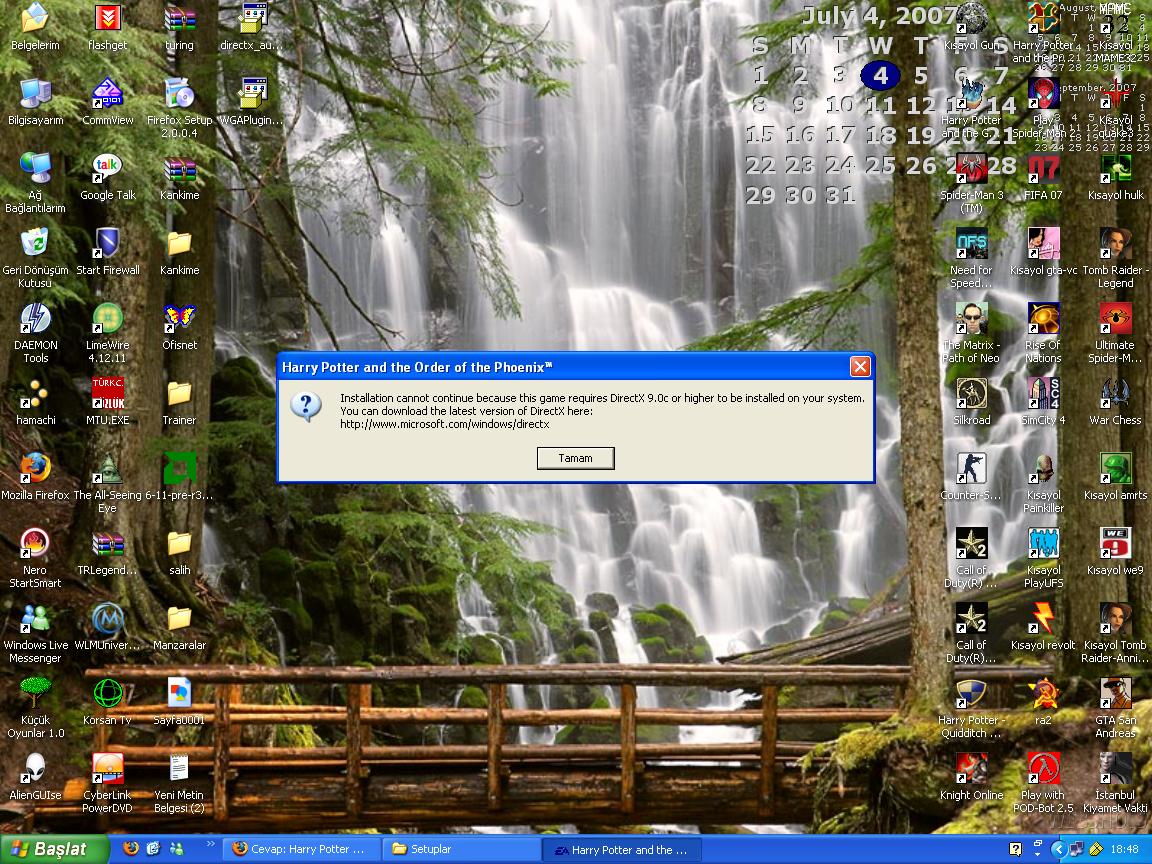Select the Korsan Tv icon
This screenshot has height=864, width=1152.
tap(107, 702)
